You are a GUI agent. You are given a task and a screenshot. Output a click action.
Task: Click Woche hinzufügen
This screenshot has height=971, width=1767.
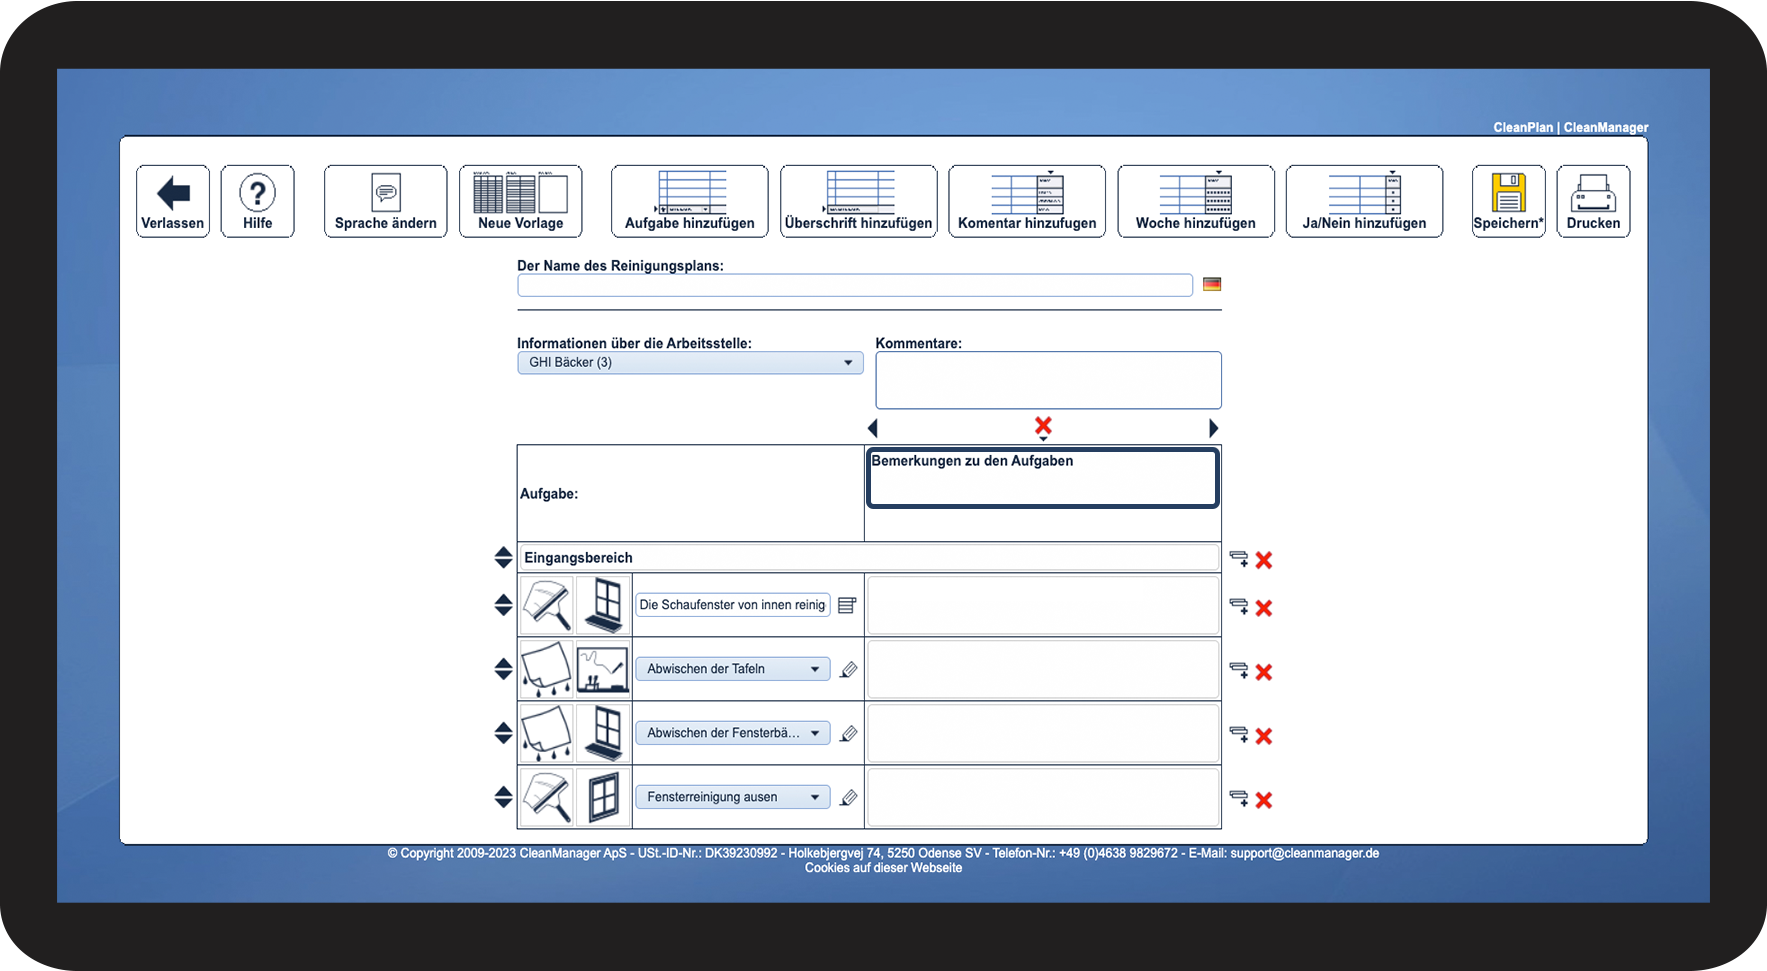pyautogui.click(x=1196, y=201)
